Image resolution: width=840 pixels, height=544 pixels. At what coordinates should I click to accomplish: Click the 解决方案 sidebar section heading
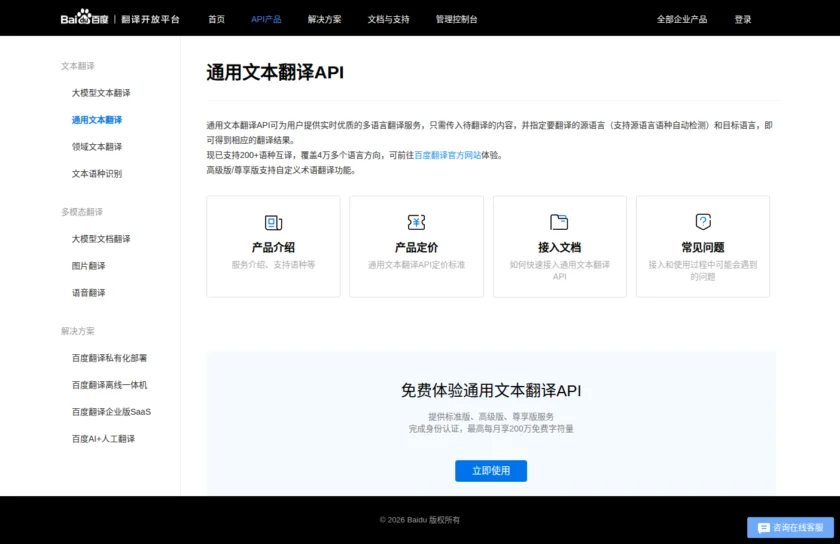pos(78,331)
